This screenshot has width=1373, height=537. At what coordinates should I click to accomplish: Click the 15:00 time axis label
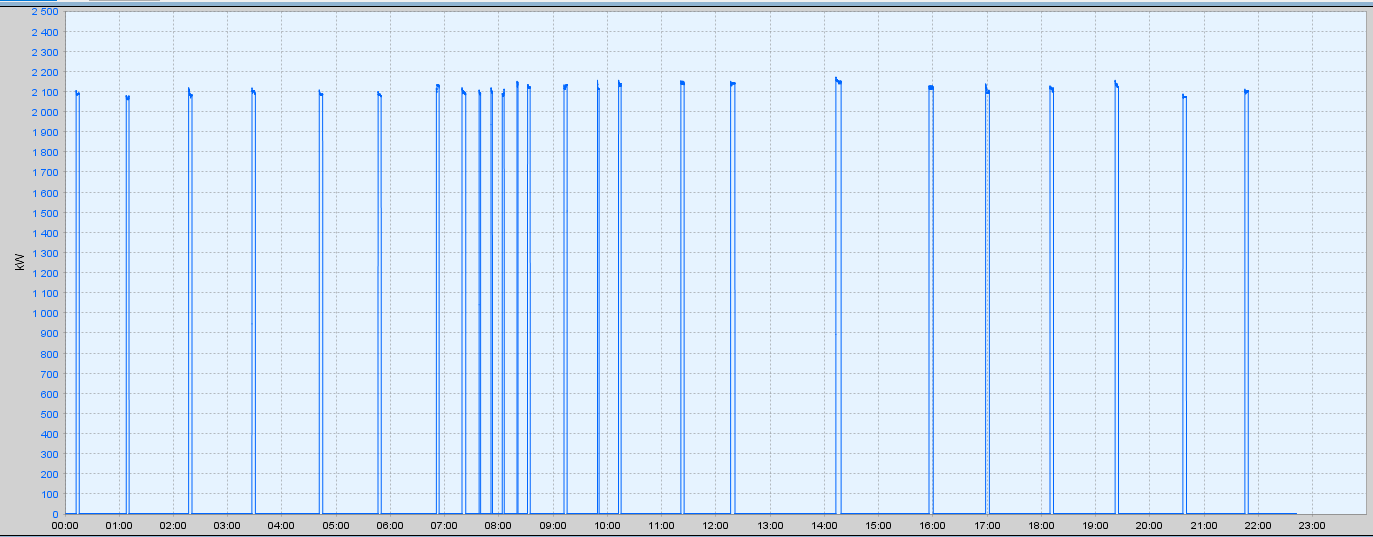878,525
